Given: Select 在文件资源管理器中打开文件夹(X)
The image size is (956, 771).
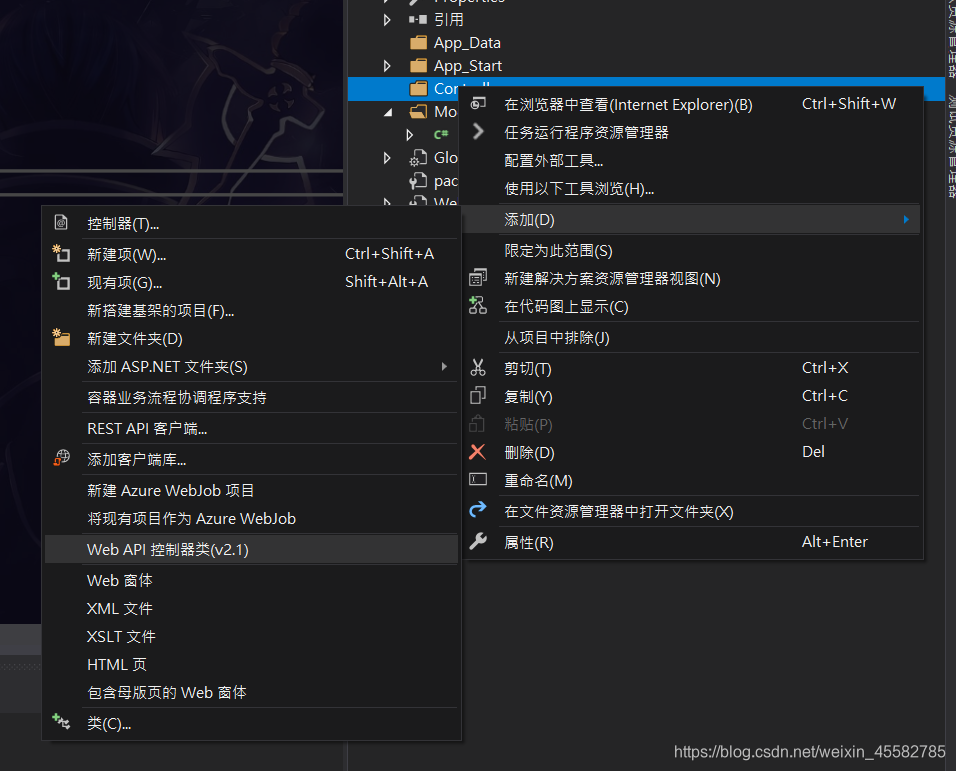Looking at the screenshot, I should (691, 511).
